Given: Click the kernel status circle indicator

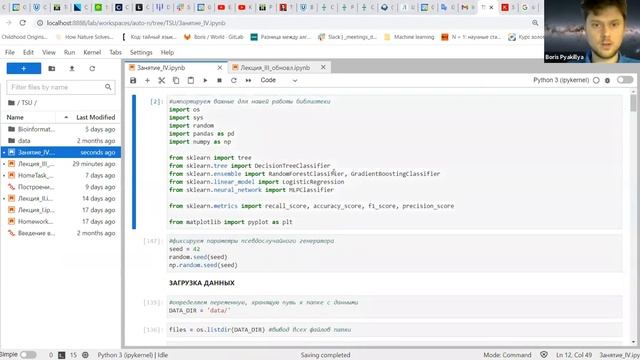Looking at the screenshot, I should pyautogui.click(x=596, y=80).
